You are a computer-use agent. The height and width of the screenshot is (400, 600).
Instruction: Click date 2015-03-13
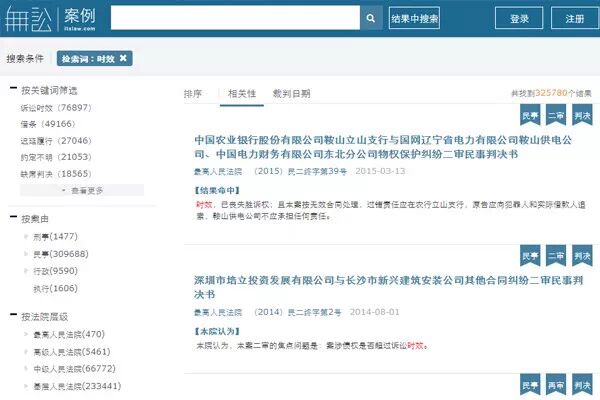(380, 171)
